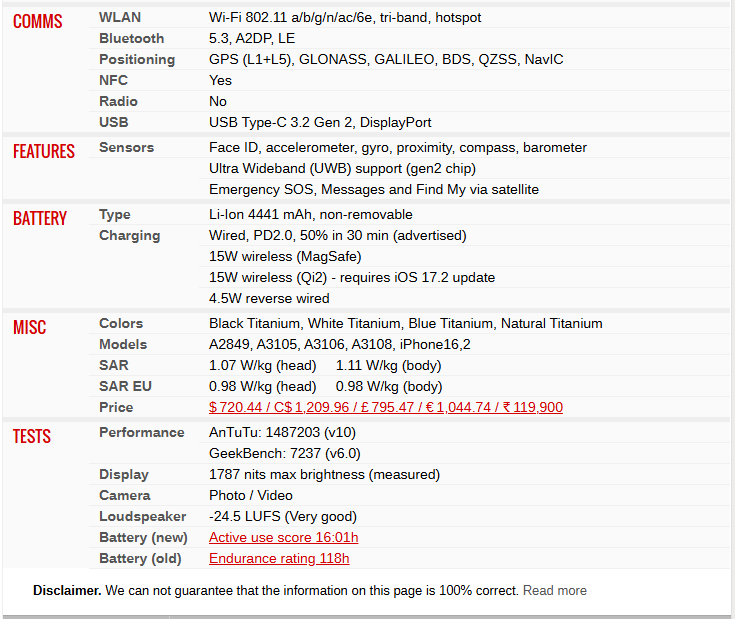Click the Charging spec label

click(x=129, y=236)
